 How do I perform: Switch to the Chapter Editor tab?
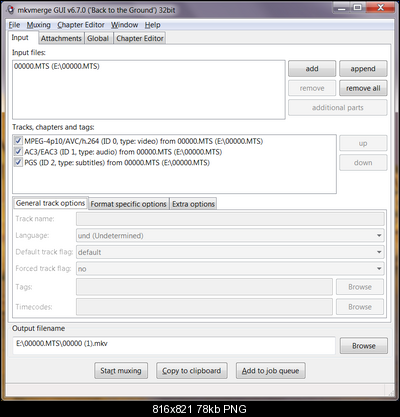tap(140, 38)
